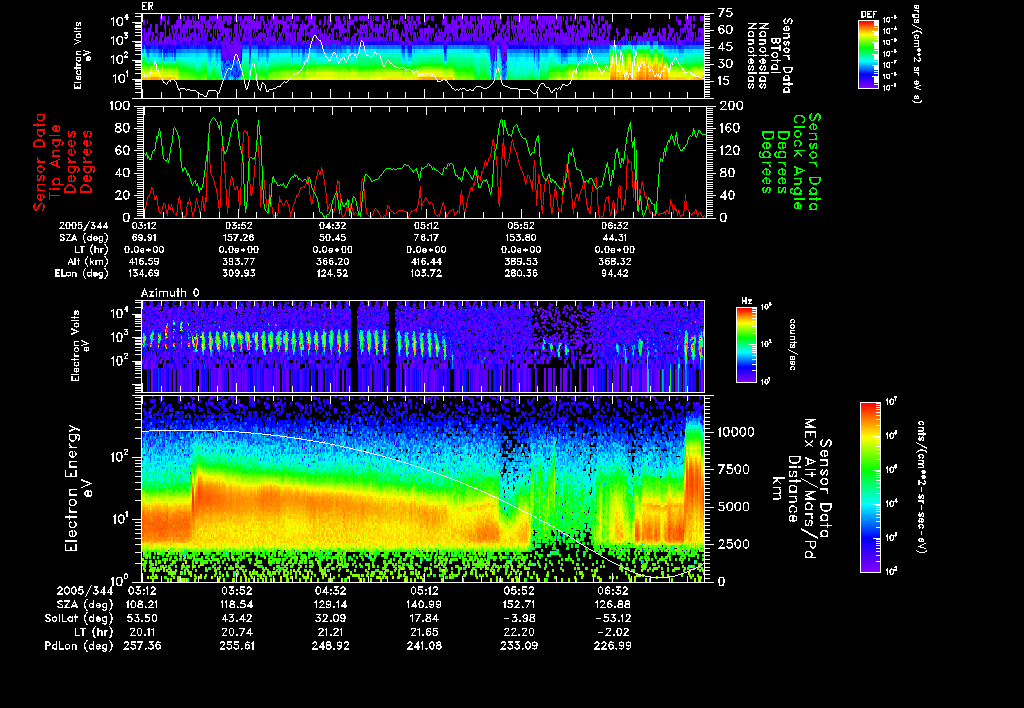The width and height of the screenshot is (1024, 708).
Task: Click the 100 tip angle axis tick
Action: 120,106
